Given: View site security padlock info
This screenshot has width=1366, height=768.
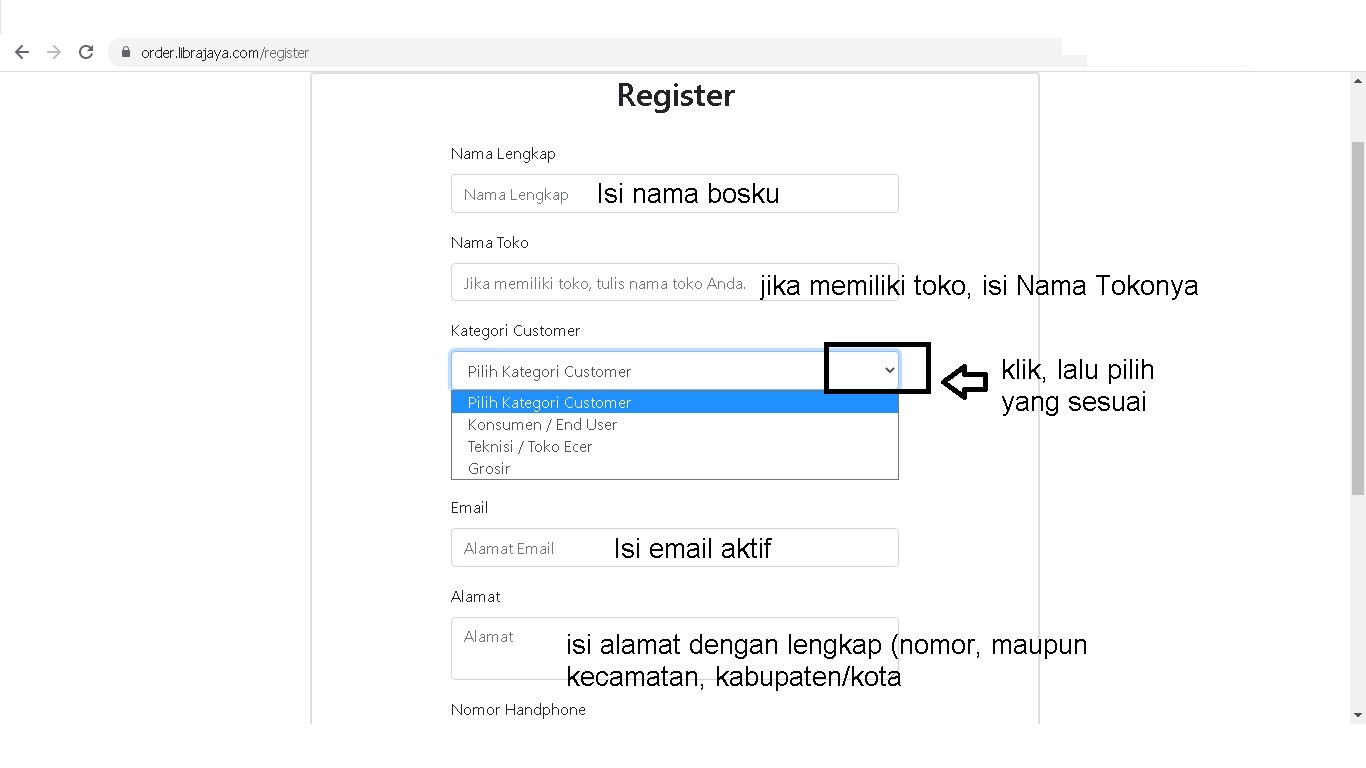Looking at the screenshot, I should tap(126, 52).
